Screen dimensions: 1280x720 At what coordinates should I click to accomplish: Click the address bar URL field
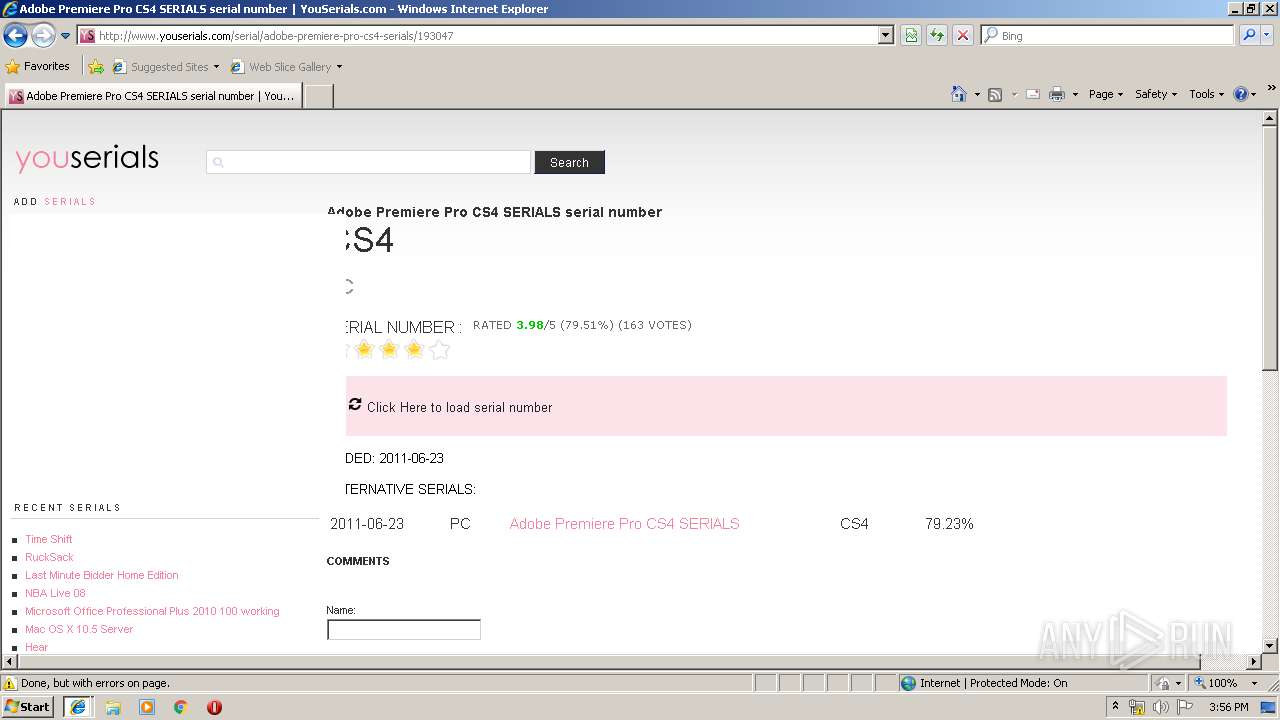478,35
